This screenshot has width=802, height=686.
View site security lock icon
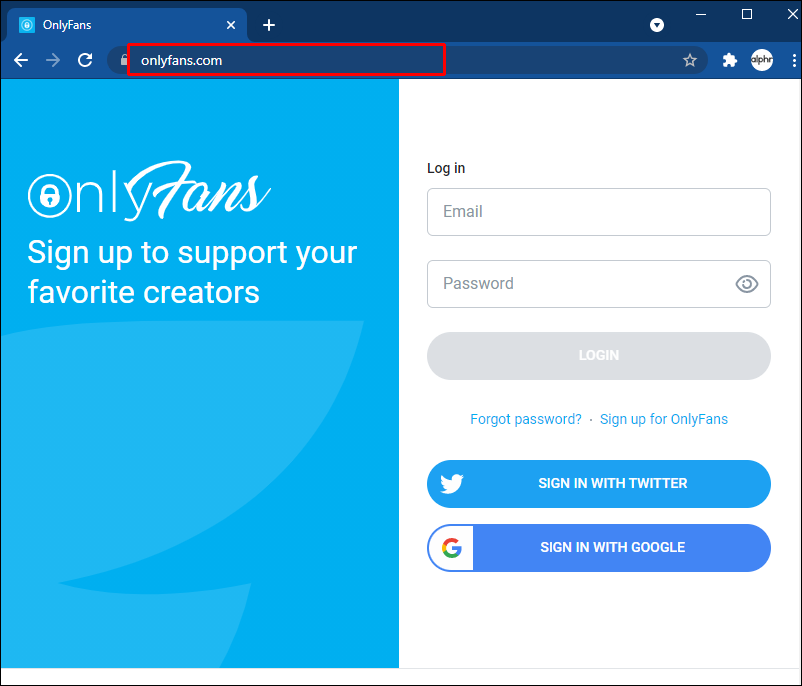tap(124, 60)
